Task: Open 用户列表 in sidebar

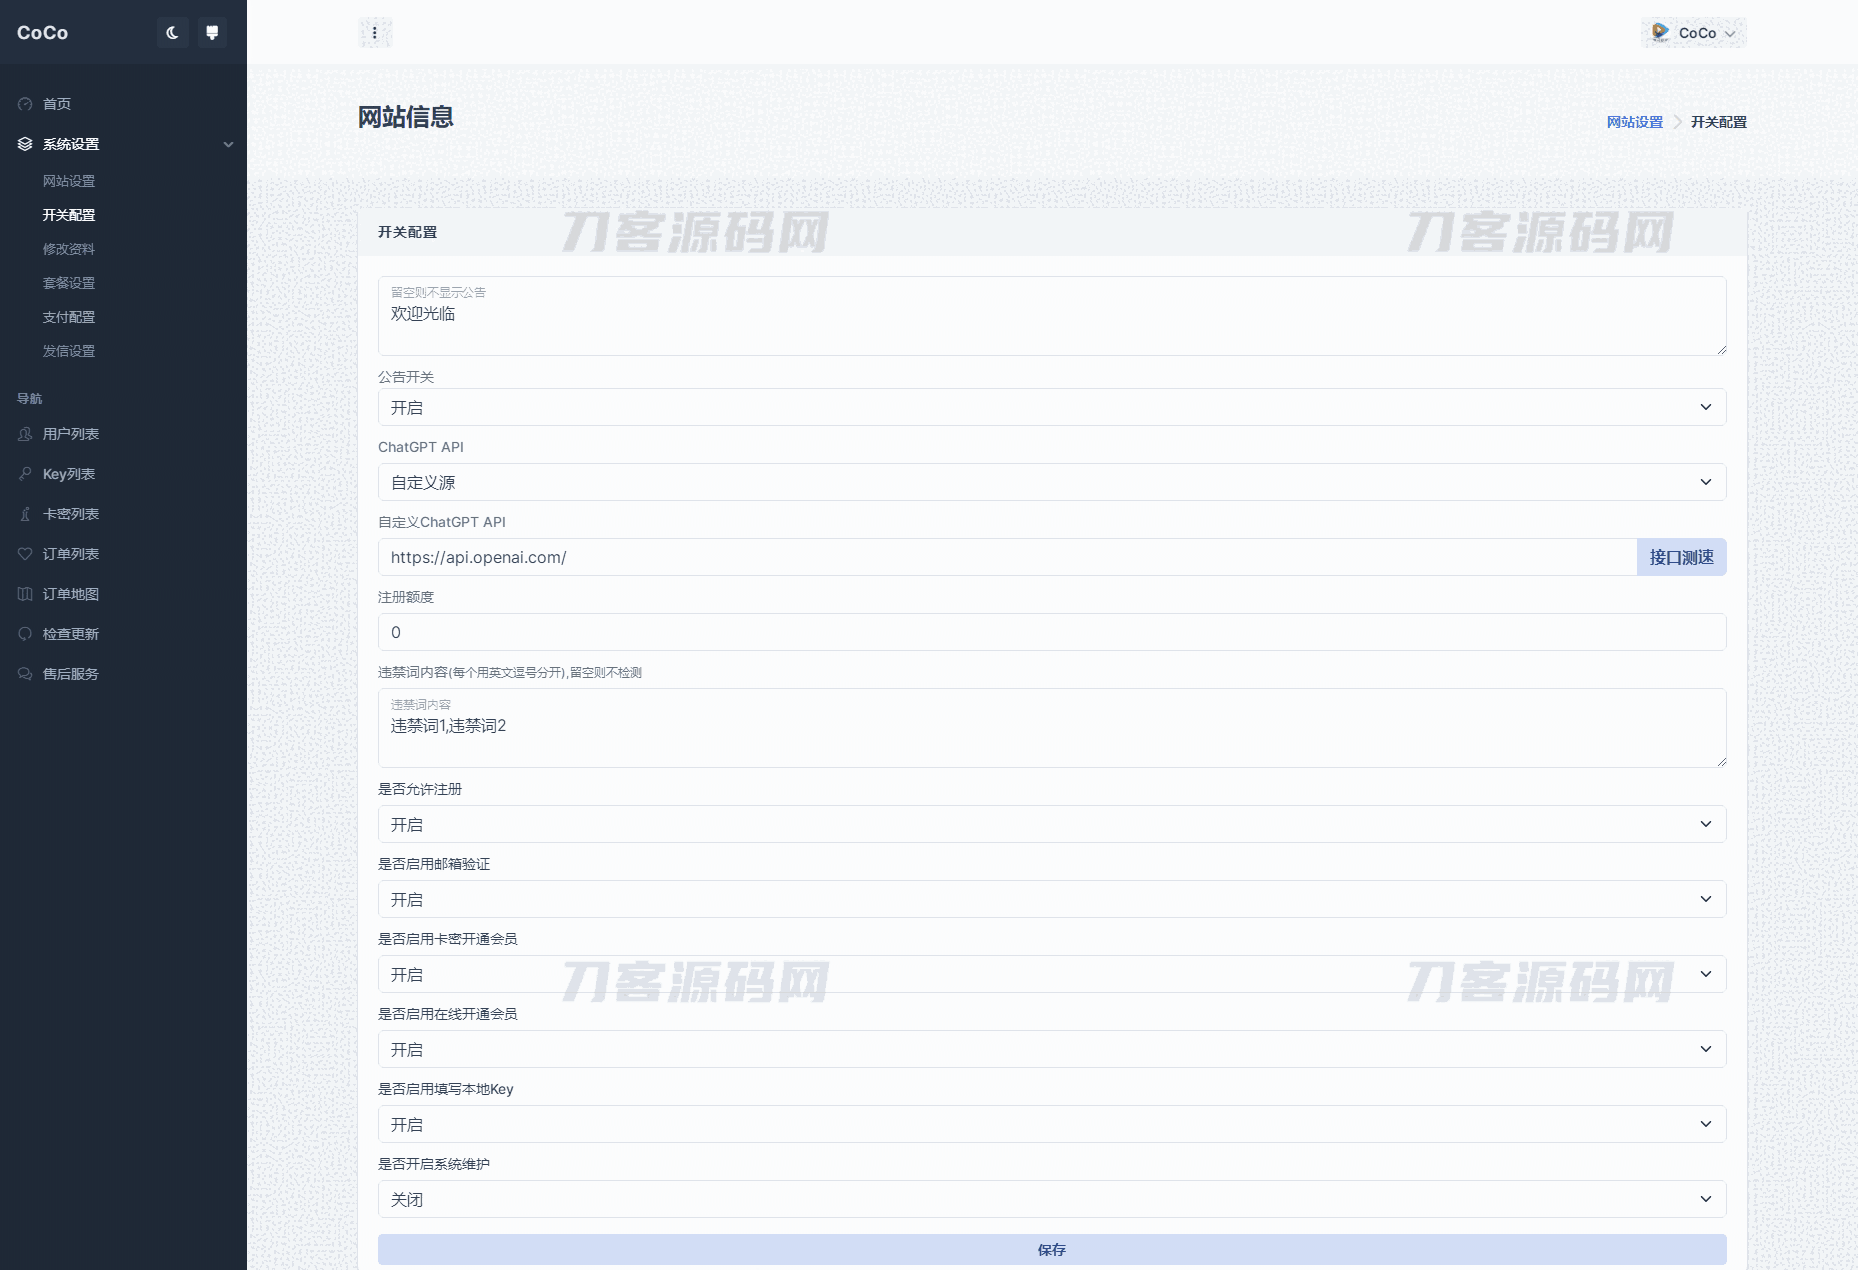Action: 71,434
